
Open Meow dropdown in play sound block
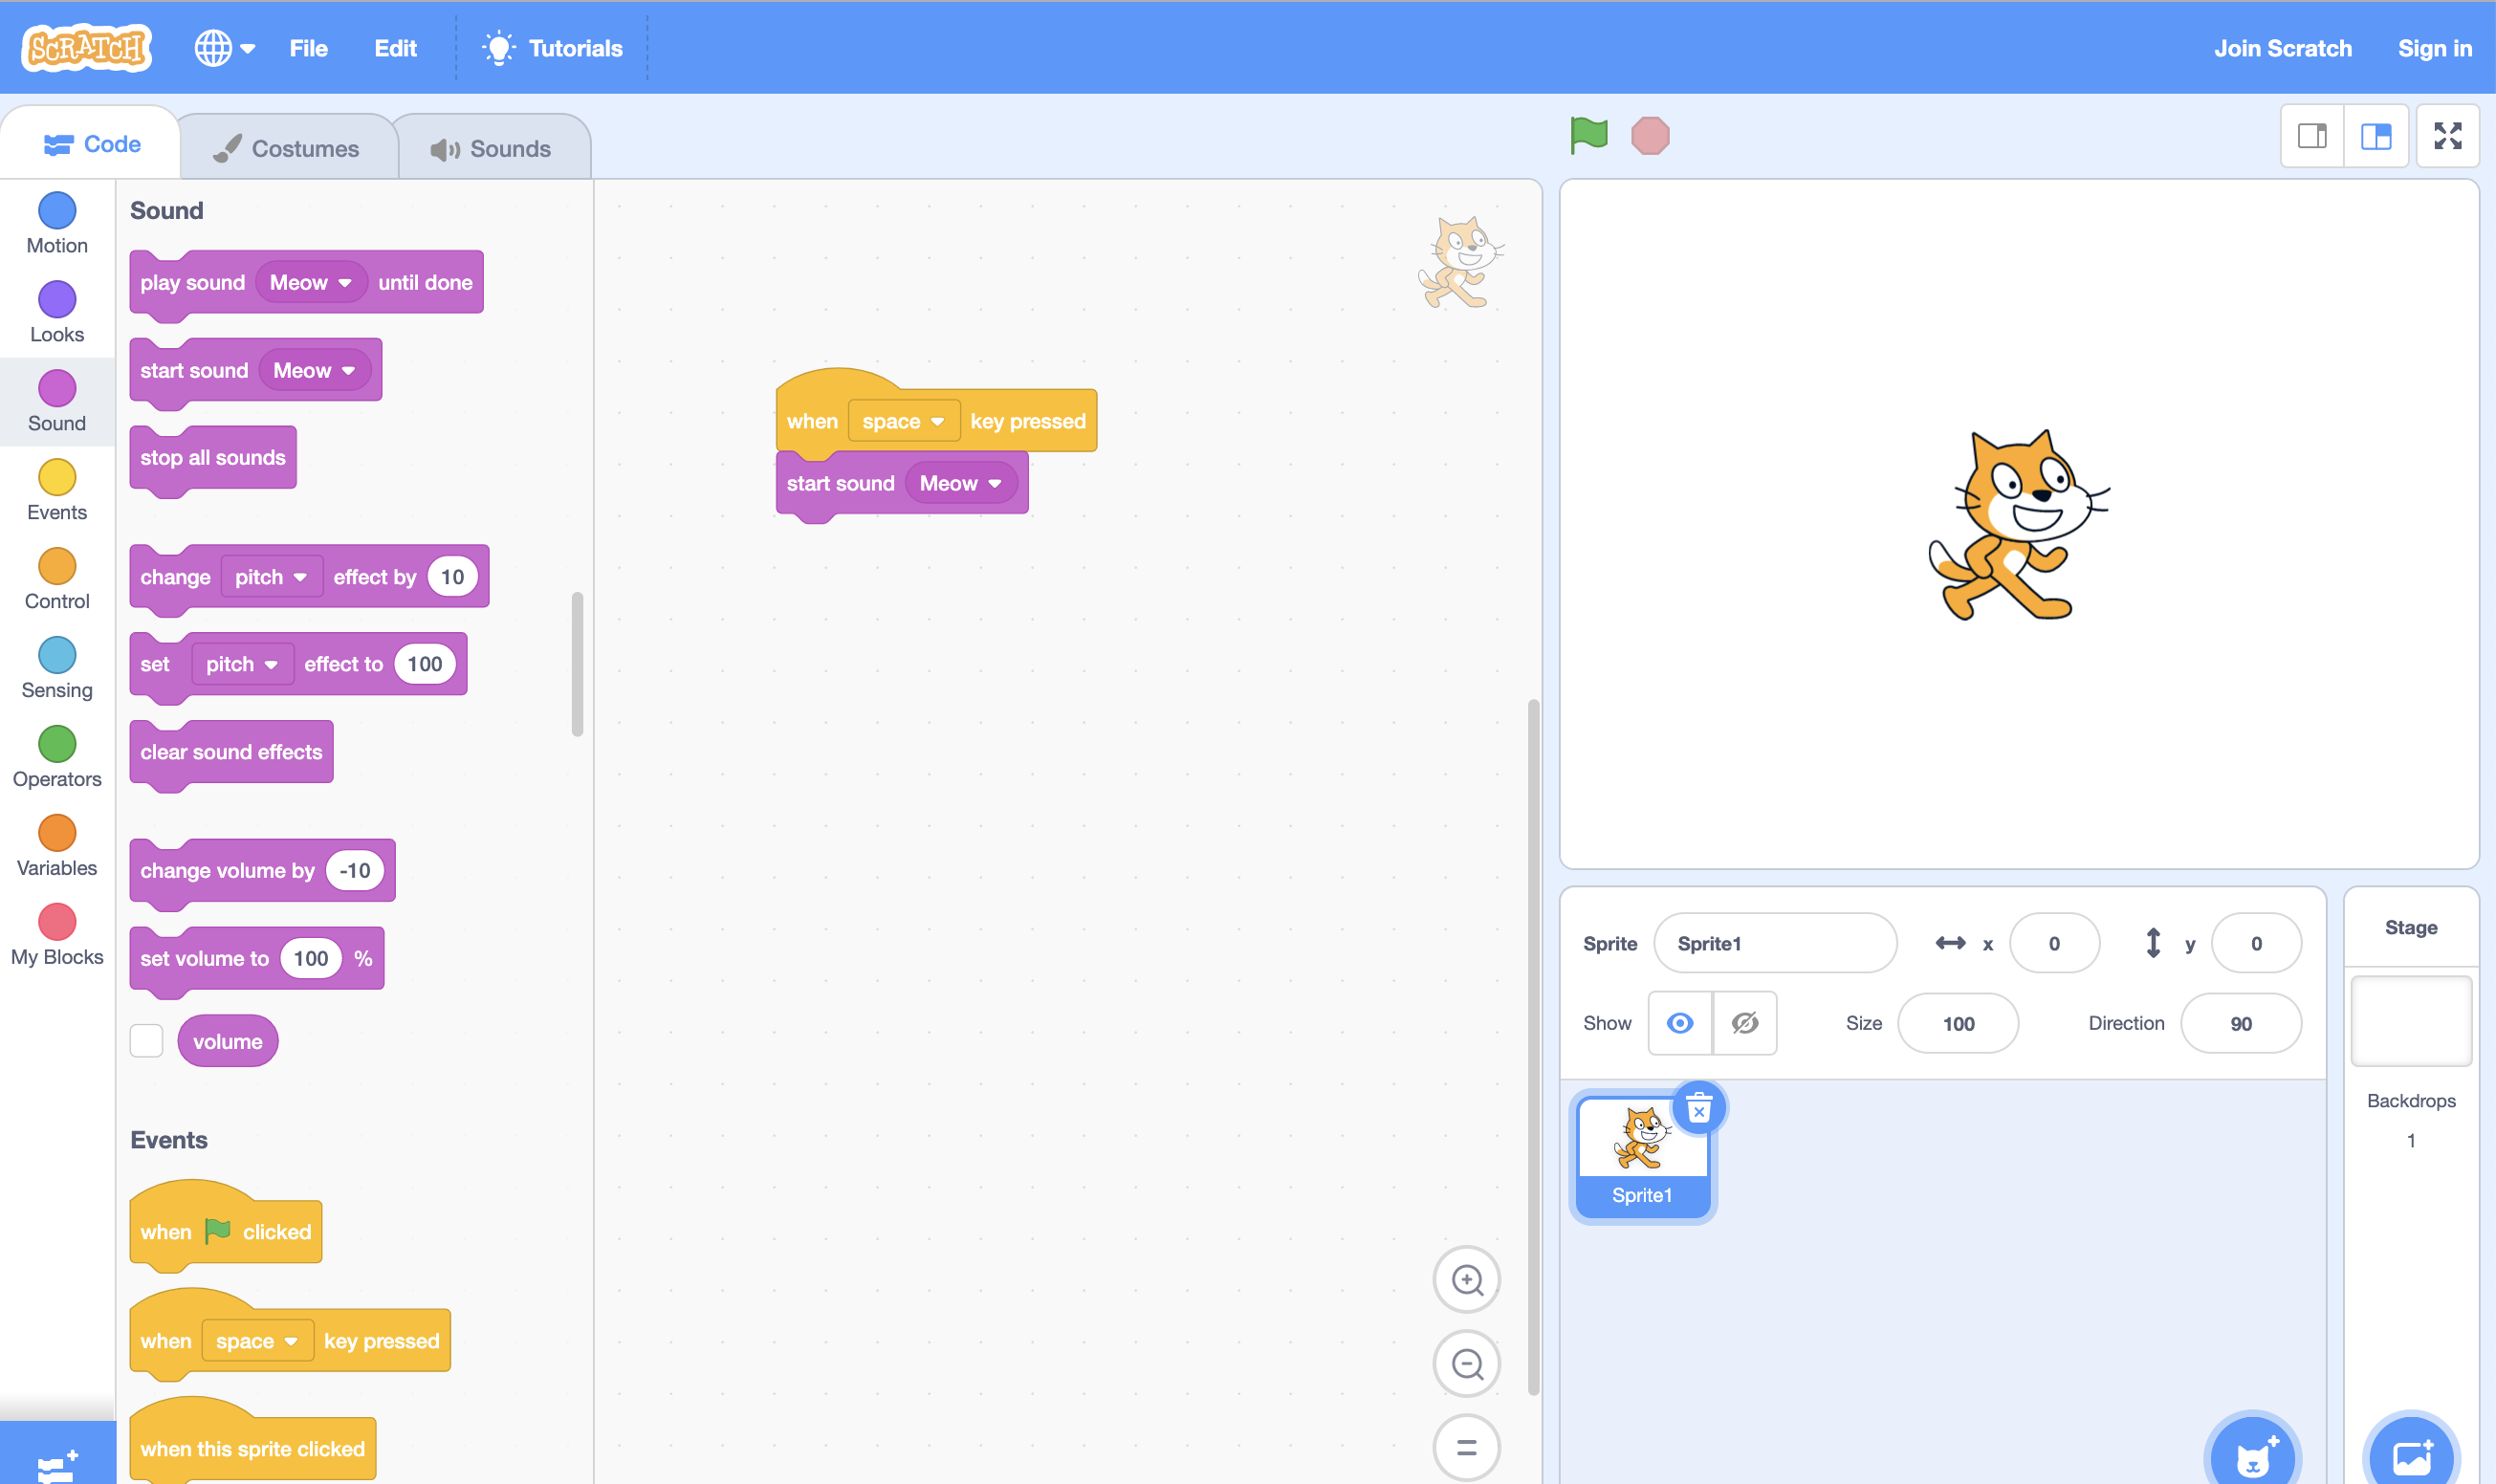point(311,283)
